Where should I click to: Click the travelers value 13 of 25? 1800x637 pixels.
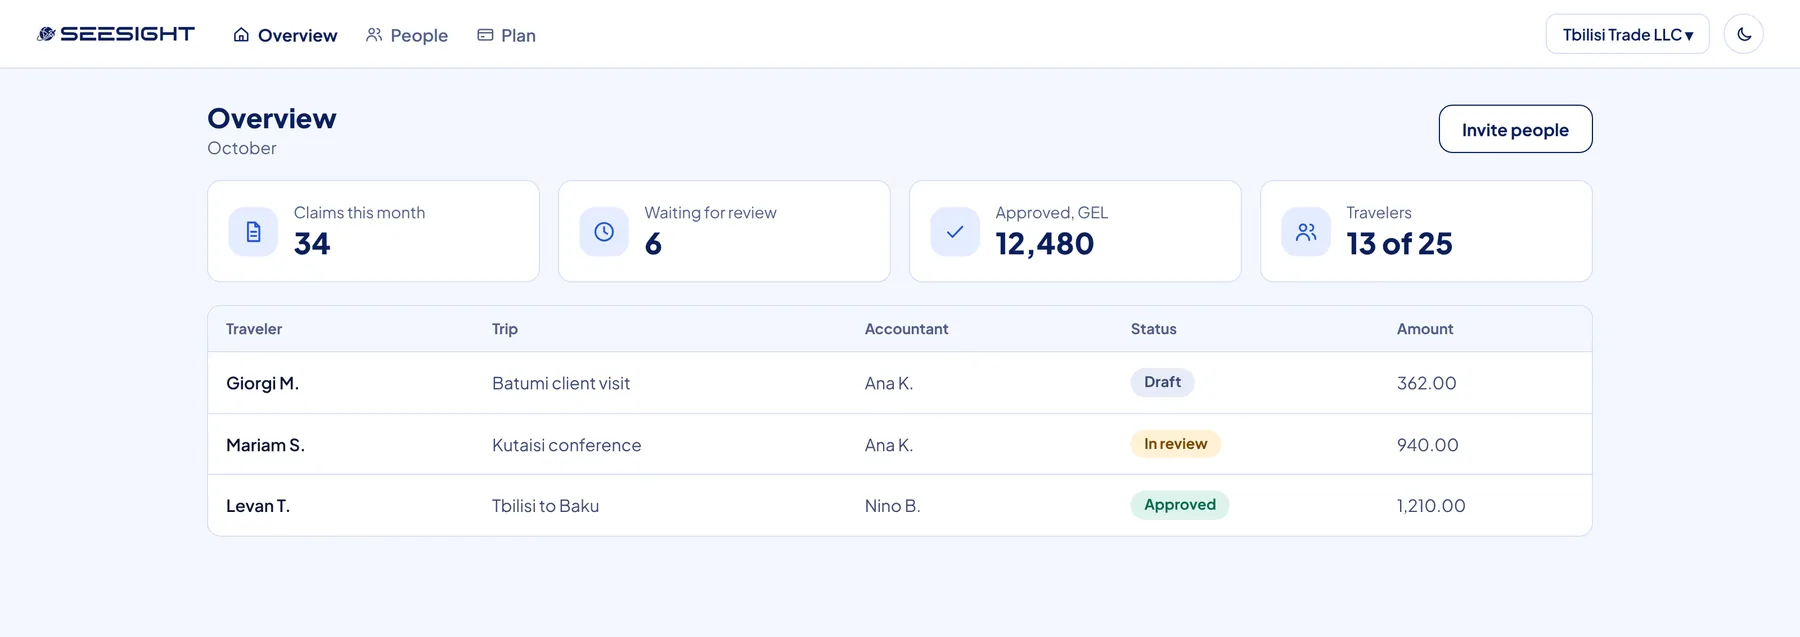pyautogui.click(x=1399, y=243)
